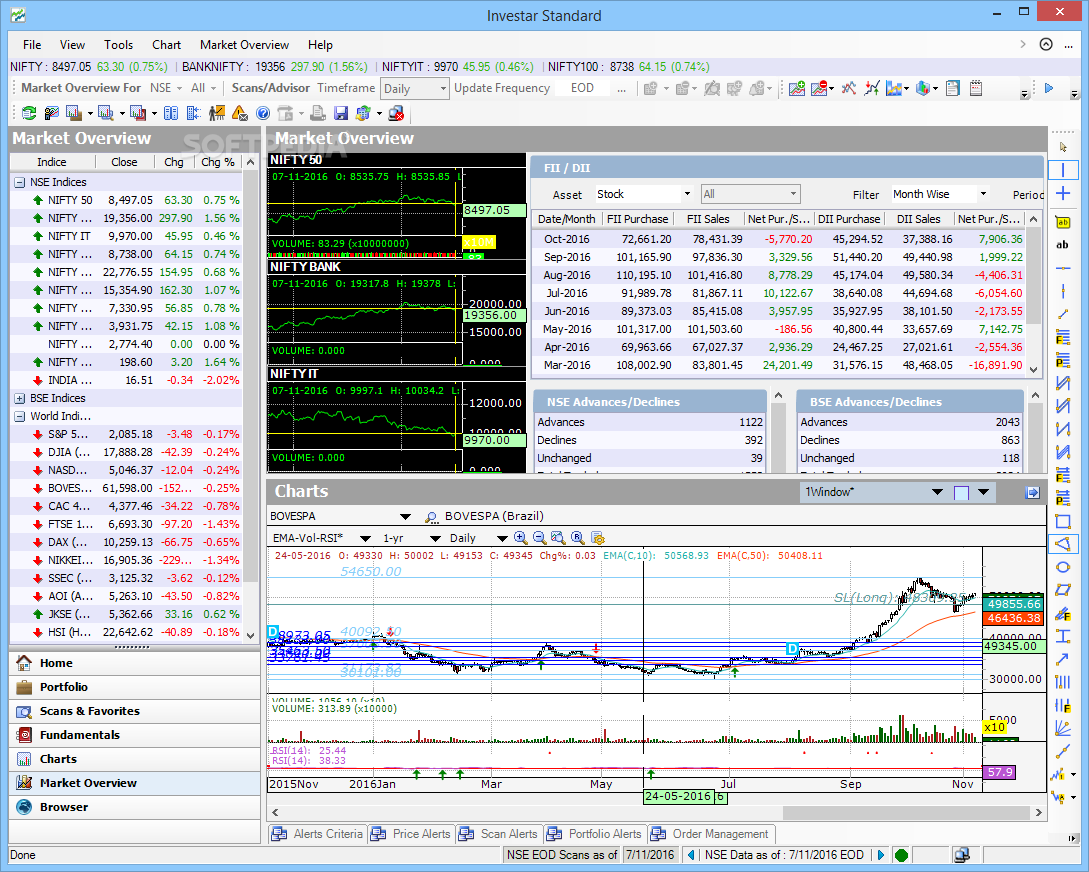
Task: Click the notepad icon in top toolbar
Action: tap(976, 88)
